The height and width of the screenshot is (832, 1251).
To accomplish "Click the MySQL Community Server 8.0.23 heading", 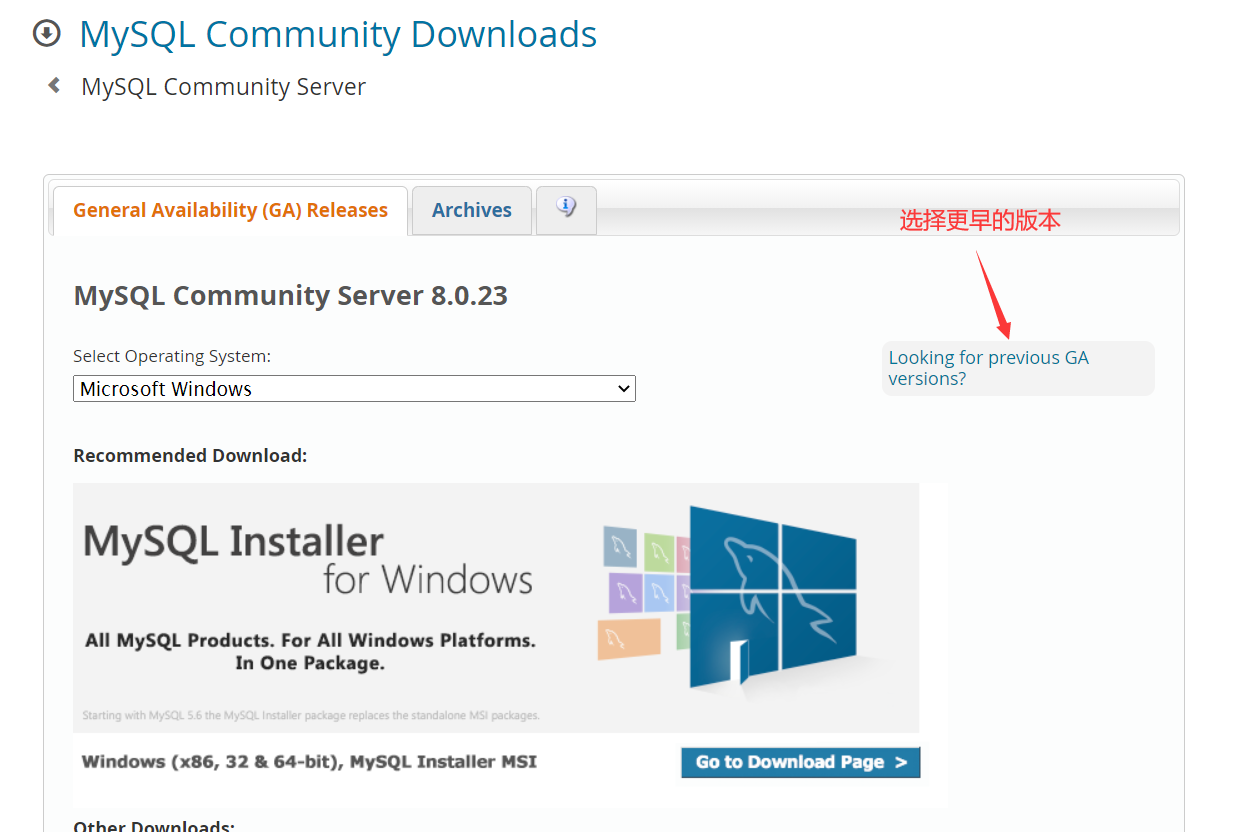I will click(291, 296).
